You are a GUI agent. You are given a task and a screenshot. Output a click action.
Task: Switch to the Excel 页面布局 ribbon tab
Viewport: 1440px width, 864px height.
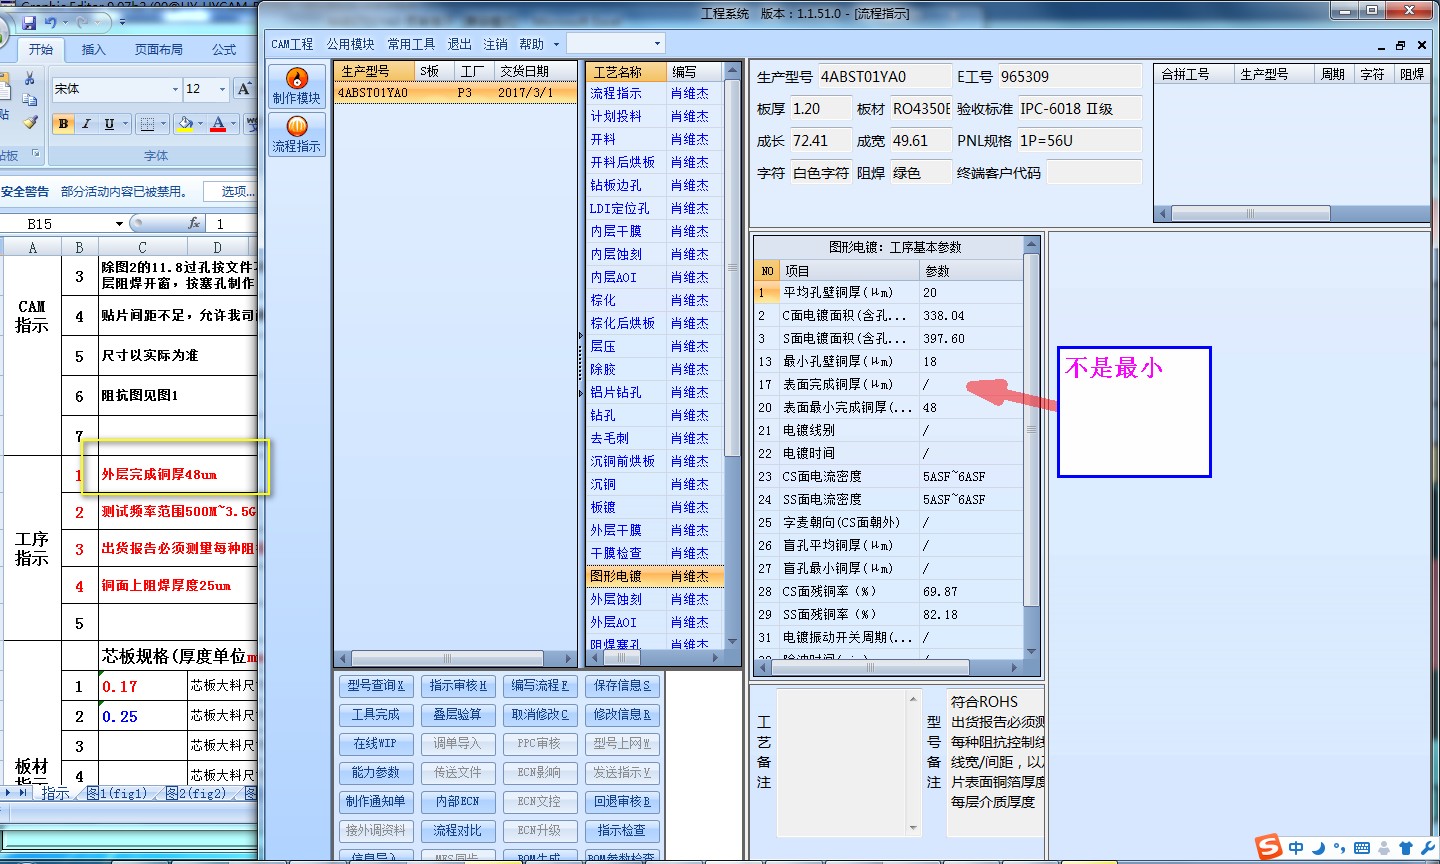click(159, 49)
